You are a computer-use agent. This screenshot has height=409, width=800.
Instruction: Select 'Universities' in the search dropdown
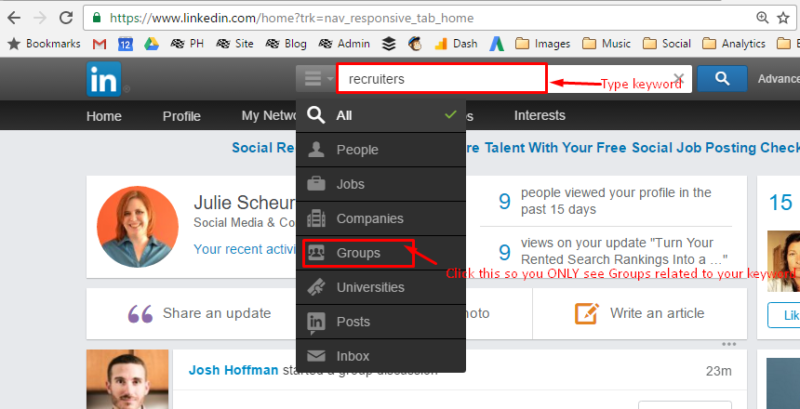pyautogui.click(x=381, y=288)
